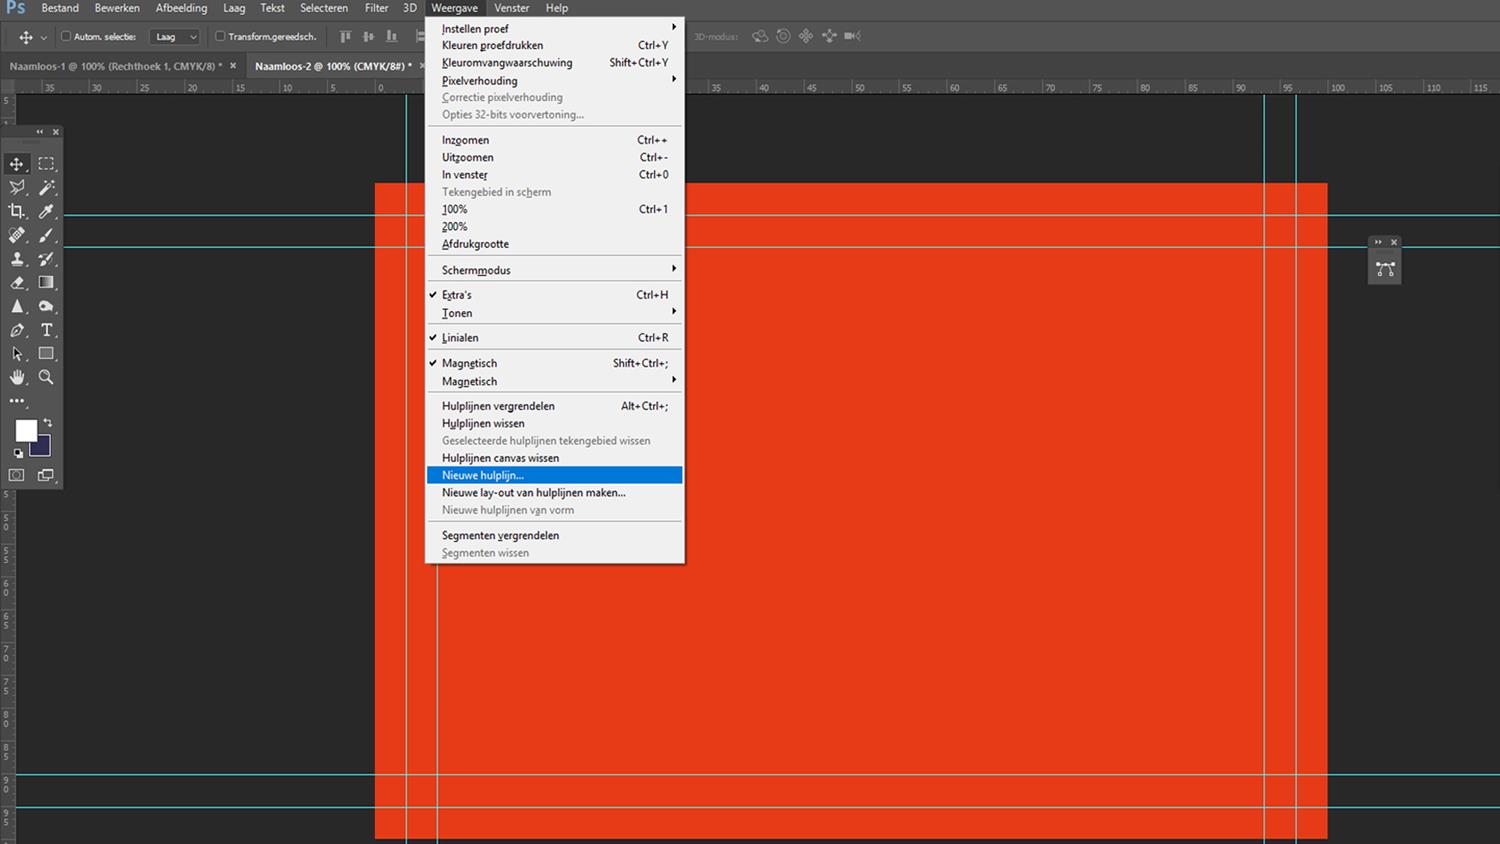Select the Crop tool
Screen dimensions: 1500x844
click(17, 211)
